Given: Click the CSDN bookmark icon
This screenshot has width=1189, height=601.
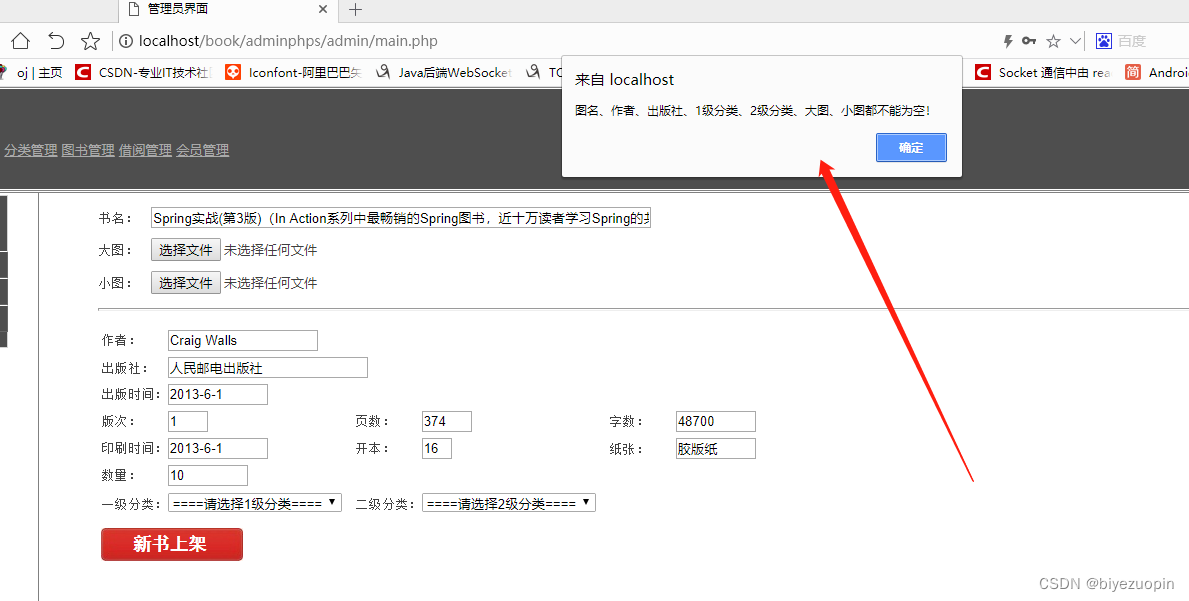Looking at the screenshot, I should (82, 72).
